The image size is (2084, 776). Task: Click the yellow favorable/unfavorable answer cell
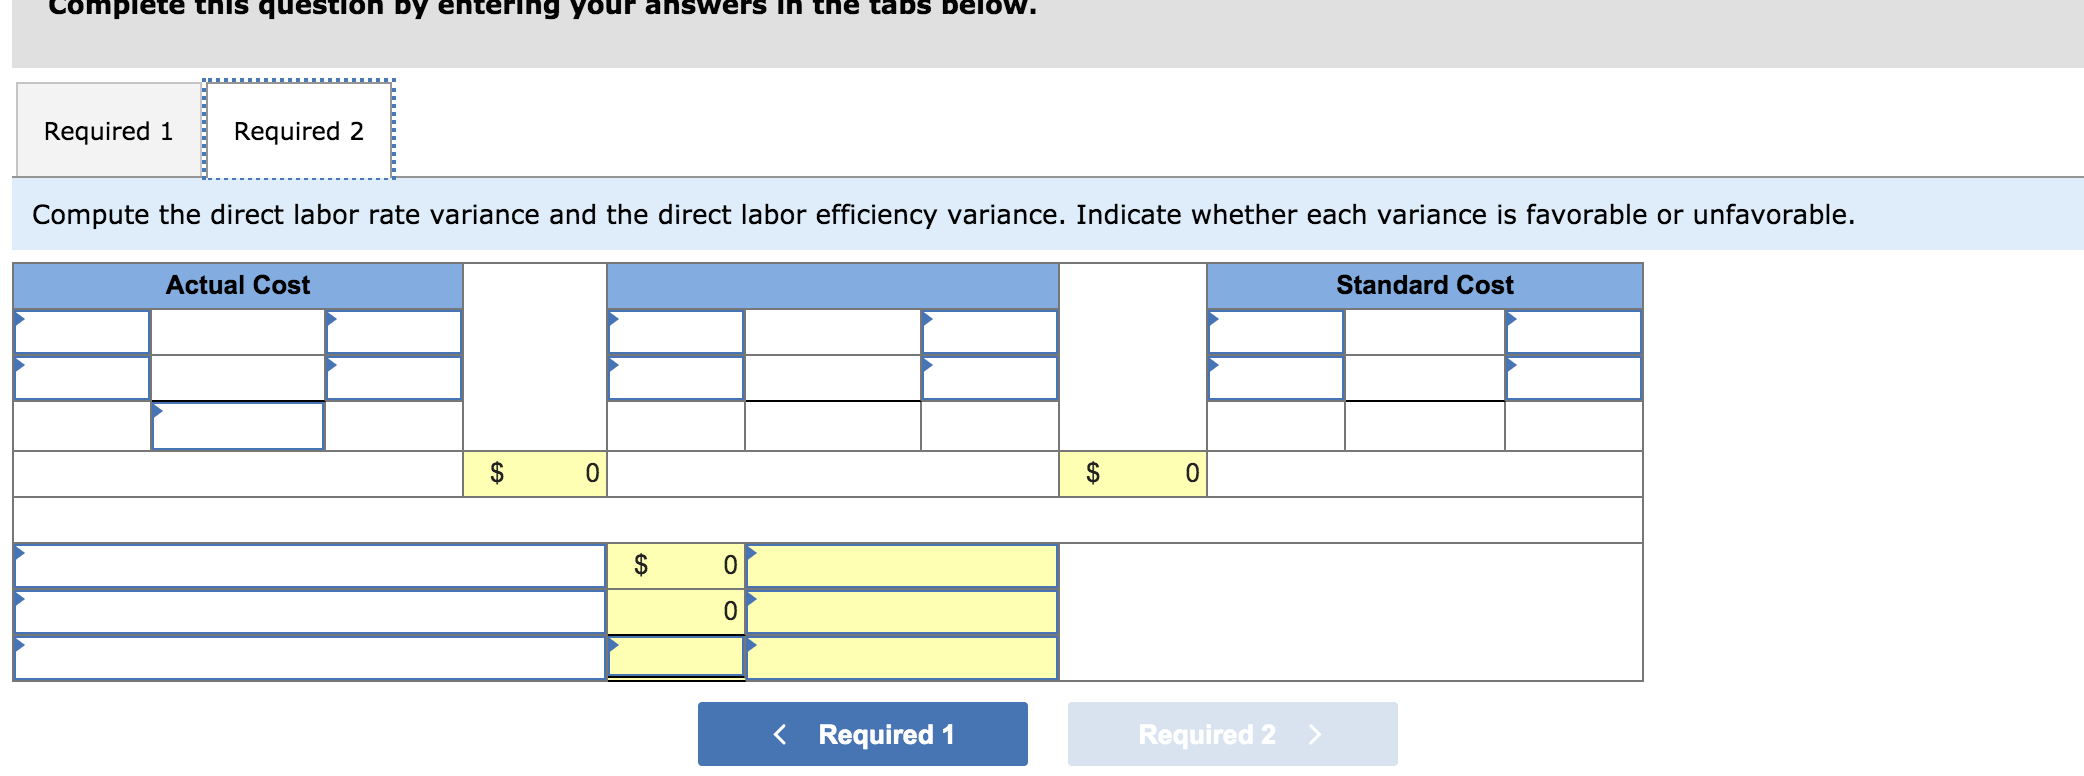click(900, 566)
